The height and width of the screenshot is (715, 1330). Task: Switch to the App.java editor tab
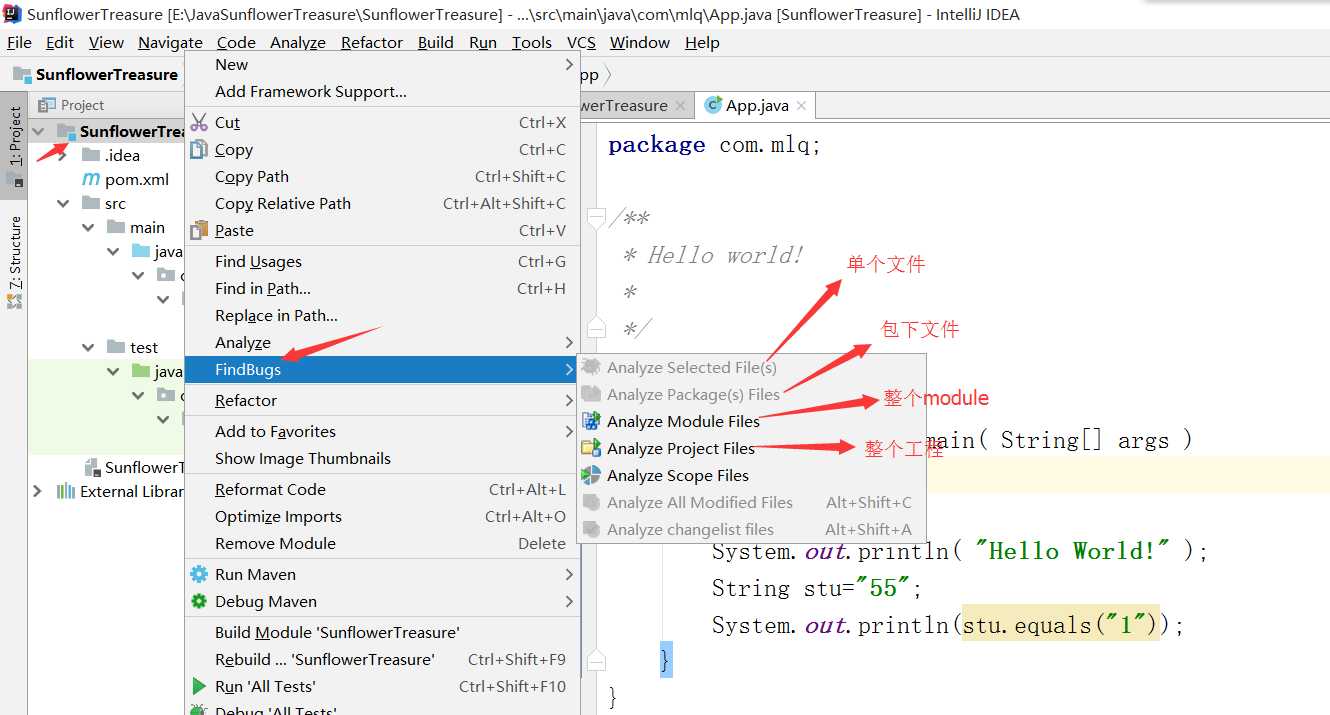(x=757, y=105)
